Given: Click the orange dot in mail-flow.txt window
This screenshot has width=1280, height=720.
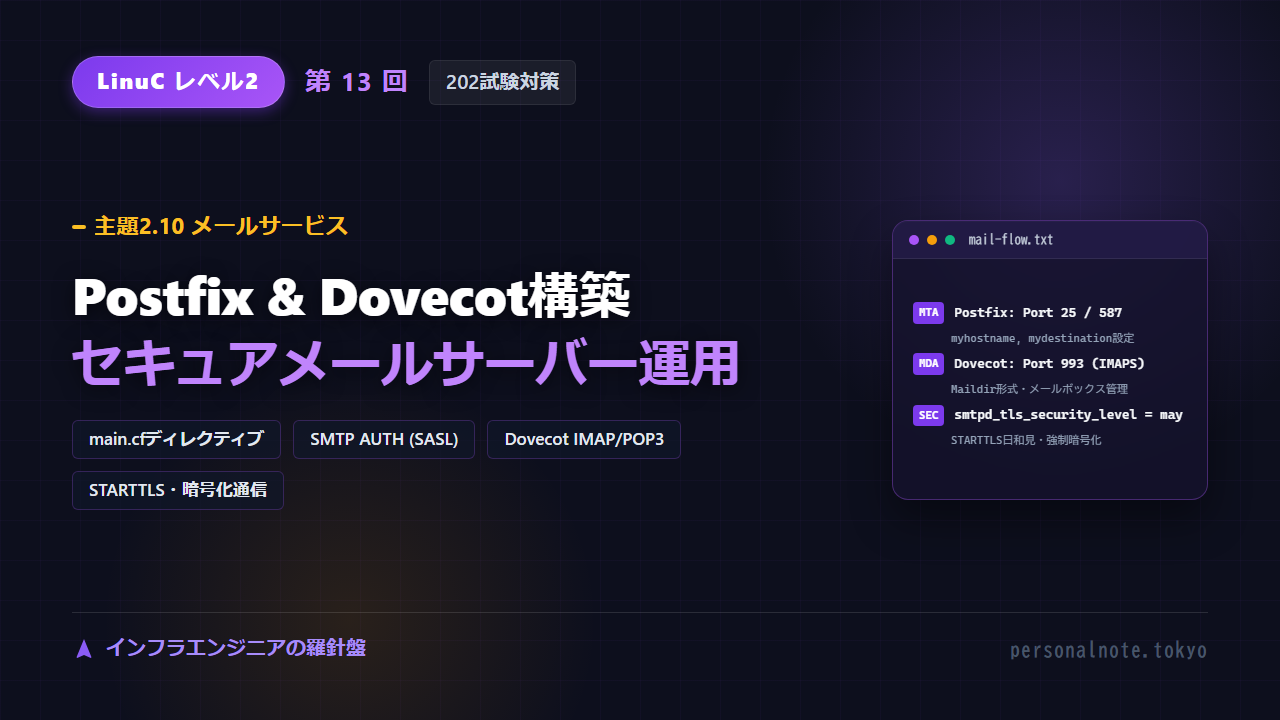Looking at the screenshot, I should [932, 240].
